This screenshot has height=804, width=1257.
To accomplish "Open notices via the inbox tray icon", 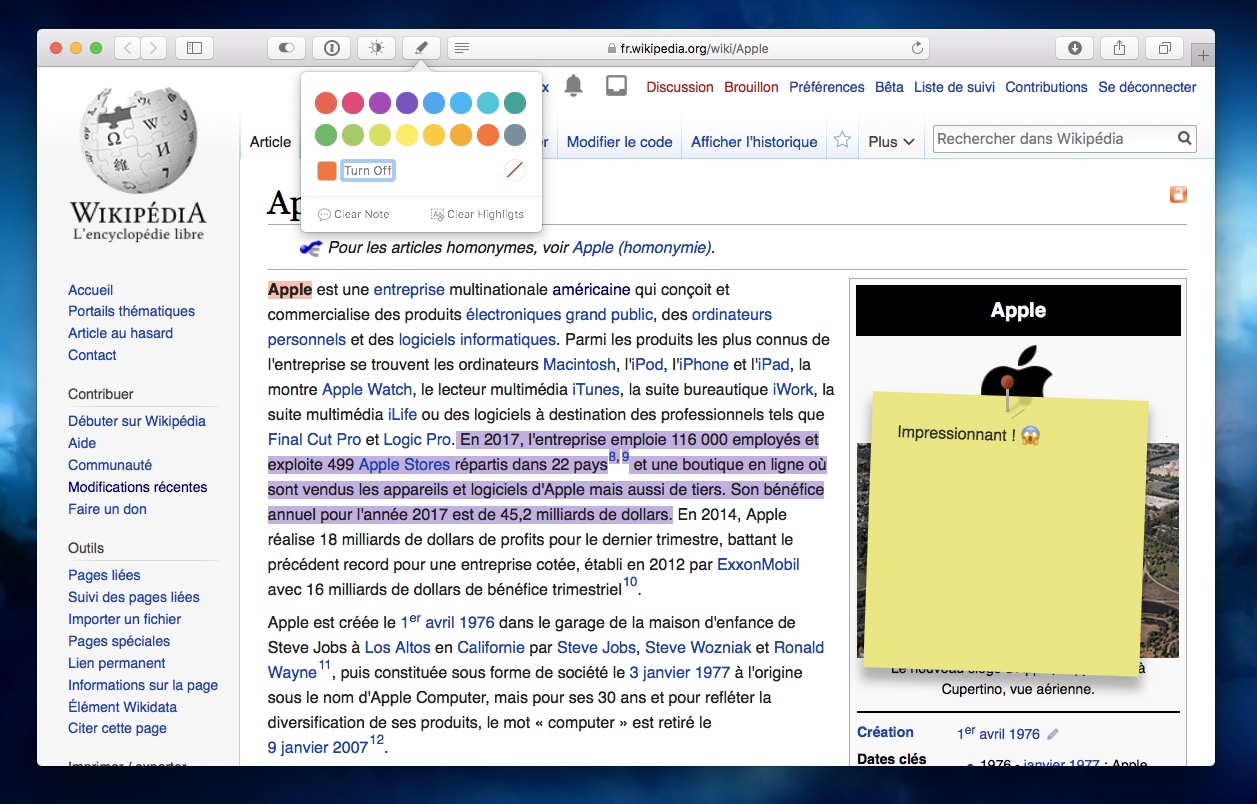I will point(617,86).
